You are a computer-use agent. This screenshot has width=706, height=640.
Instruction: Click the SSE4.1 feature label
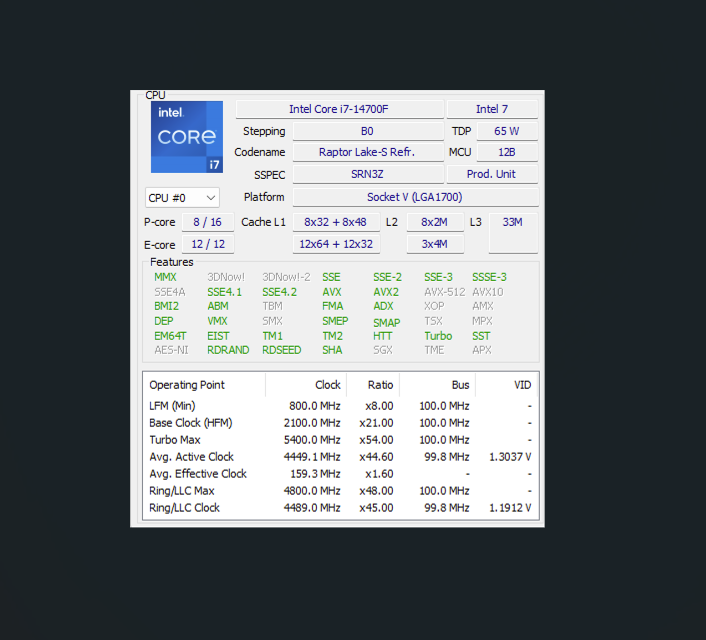tap(224, 292)
